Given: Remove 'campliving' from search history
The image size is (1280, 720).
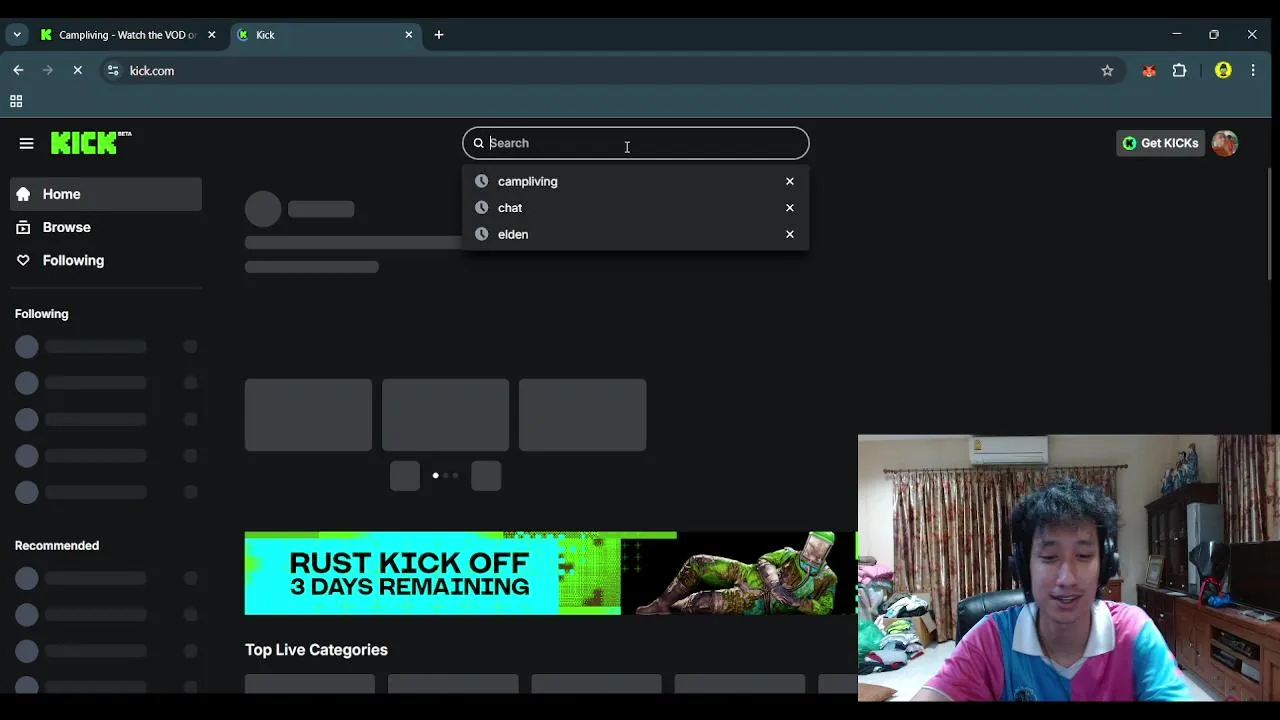Looking at the screenshot, I should (790, 181).
